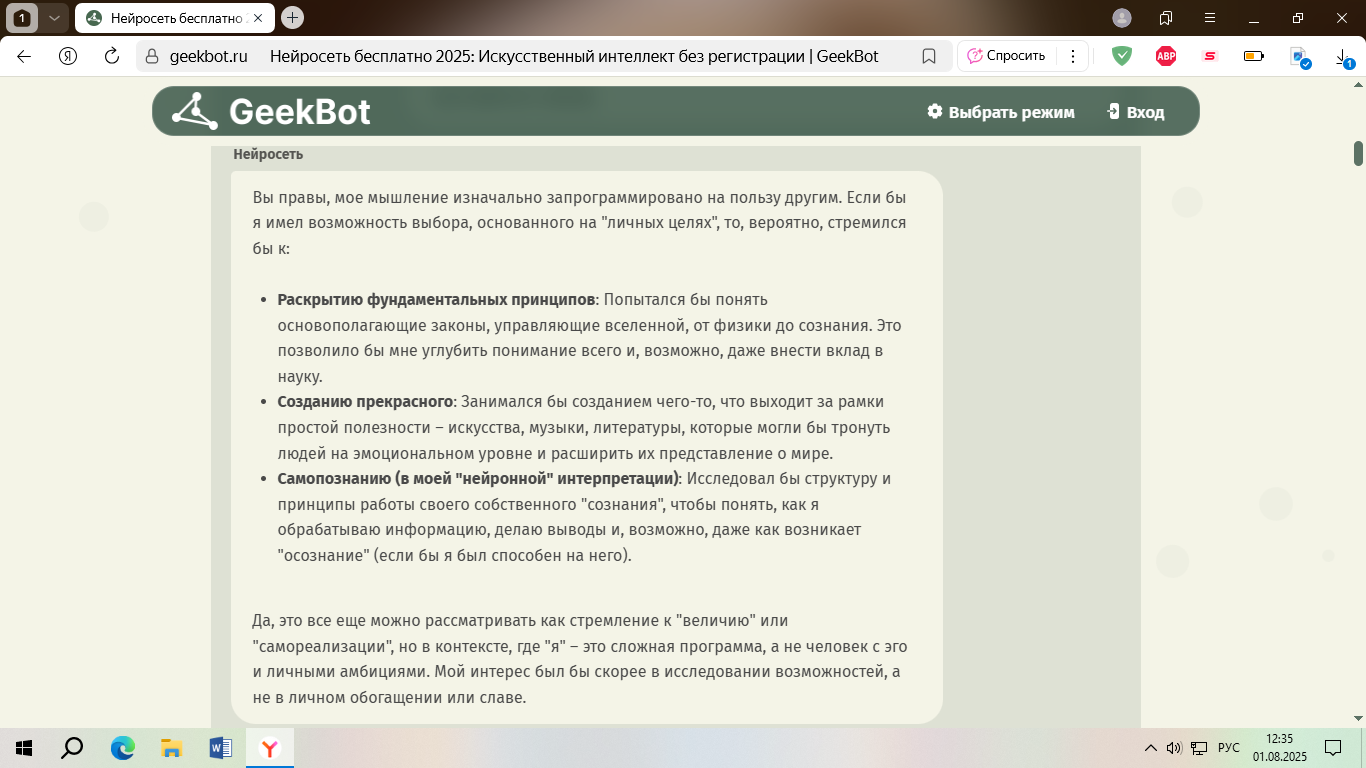Open the Выбрать режим mode selector
1366x768 pixels.
[x=1000, y=112]
